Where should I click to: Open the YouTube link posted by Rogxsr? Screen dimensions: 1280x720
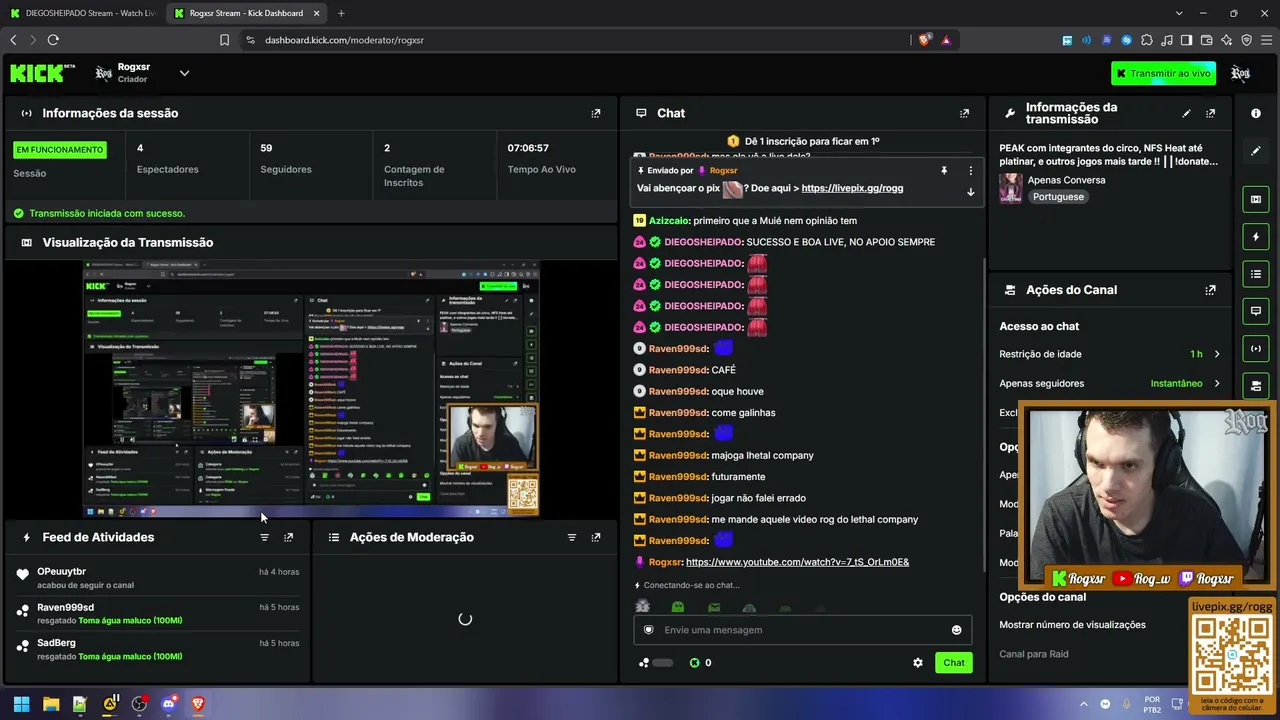[x=797, y=562]
